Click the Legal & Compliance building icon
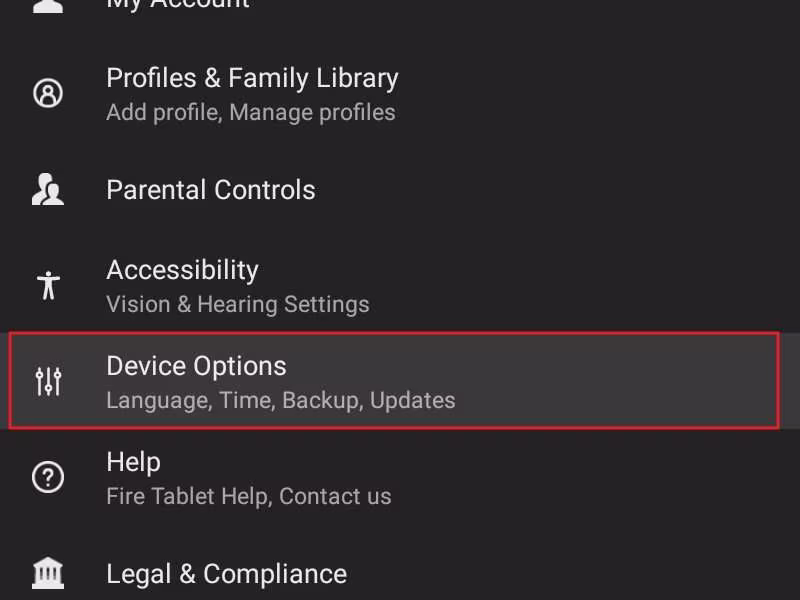 point(48,573)
